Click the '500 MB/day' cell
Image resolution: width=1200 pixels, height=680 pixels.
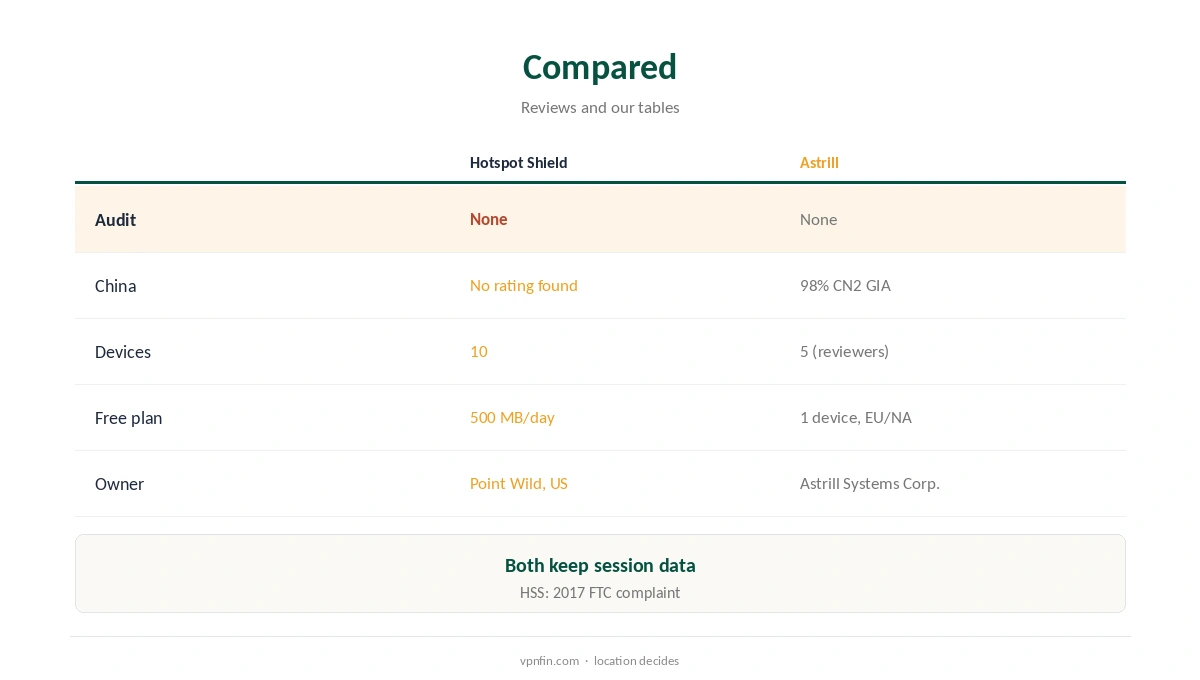[x=512, y=417]
